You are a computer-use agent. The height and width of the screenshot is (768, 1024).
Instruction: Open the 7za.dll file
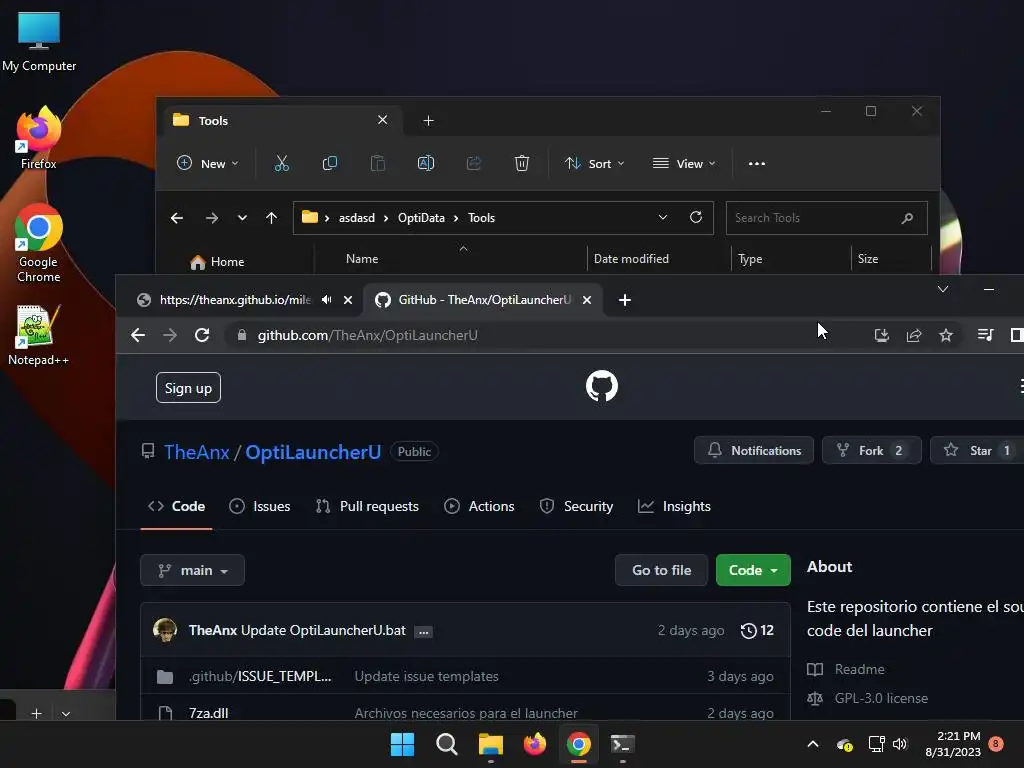tap(208, 713)
